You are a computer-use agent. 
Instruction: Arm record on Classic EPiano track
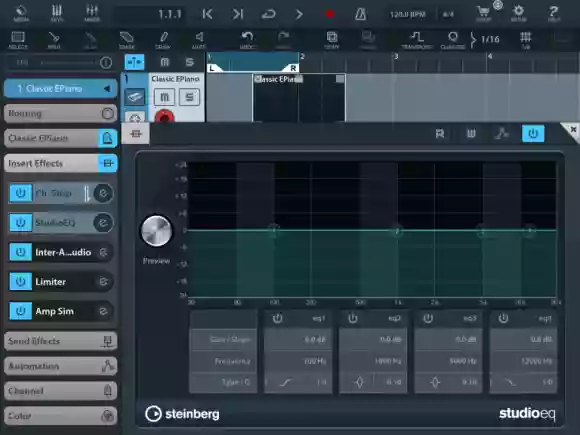click(x=164, y=116)
